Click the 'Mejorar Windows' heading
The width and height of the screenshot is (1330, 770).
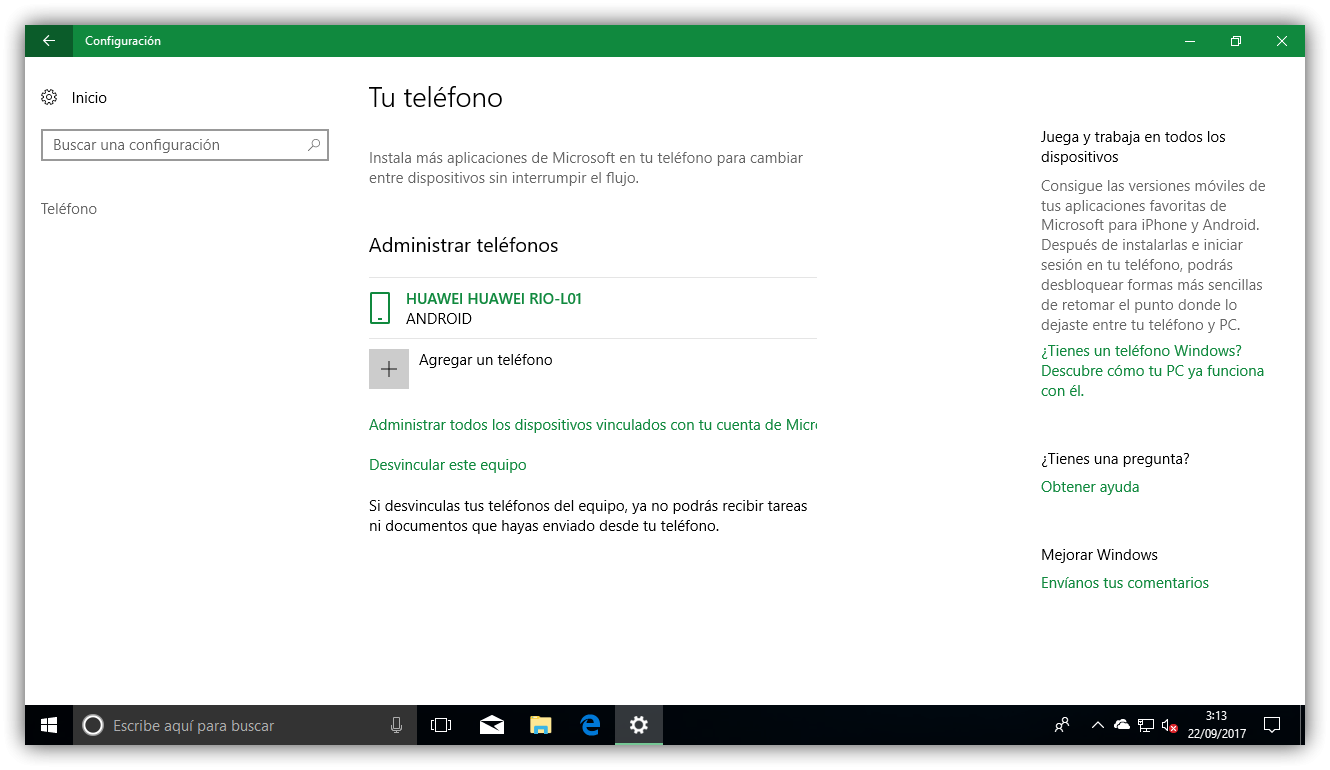[1099, 555]
